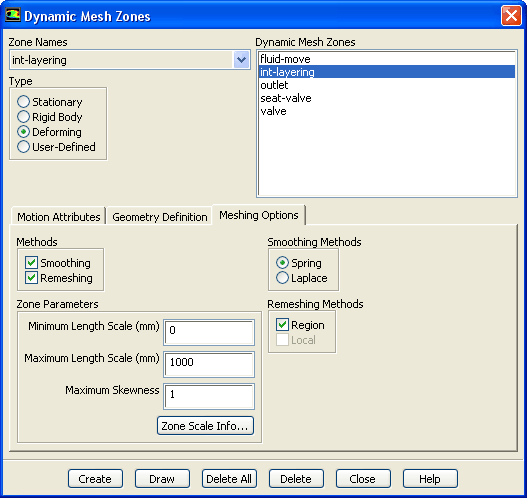This screenshot has width=527, height=498.
Task: Open Zone Scale Info
Action: coord(205,426)
